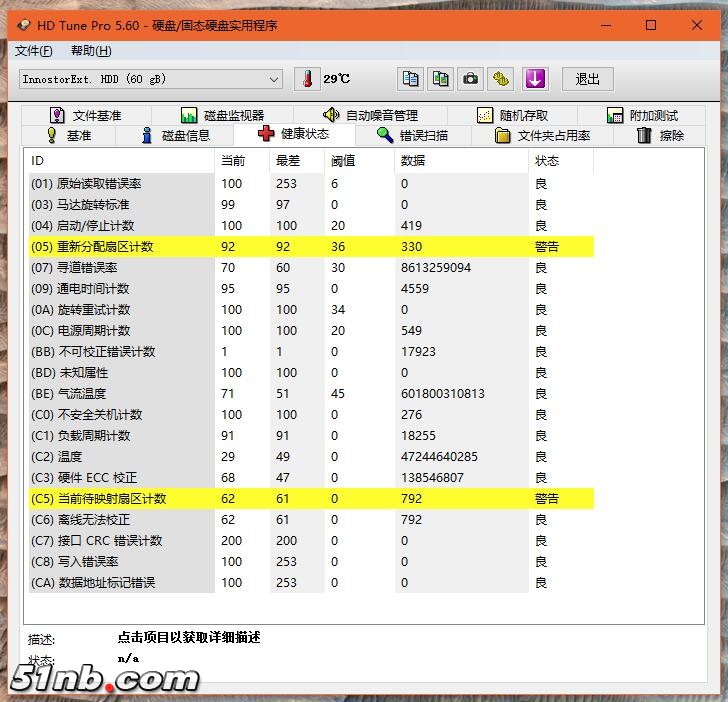Click the 基准 lightbulb icon

52,135
